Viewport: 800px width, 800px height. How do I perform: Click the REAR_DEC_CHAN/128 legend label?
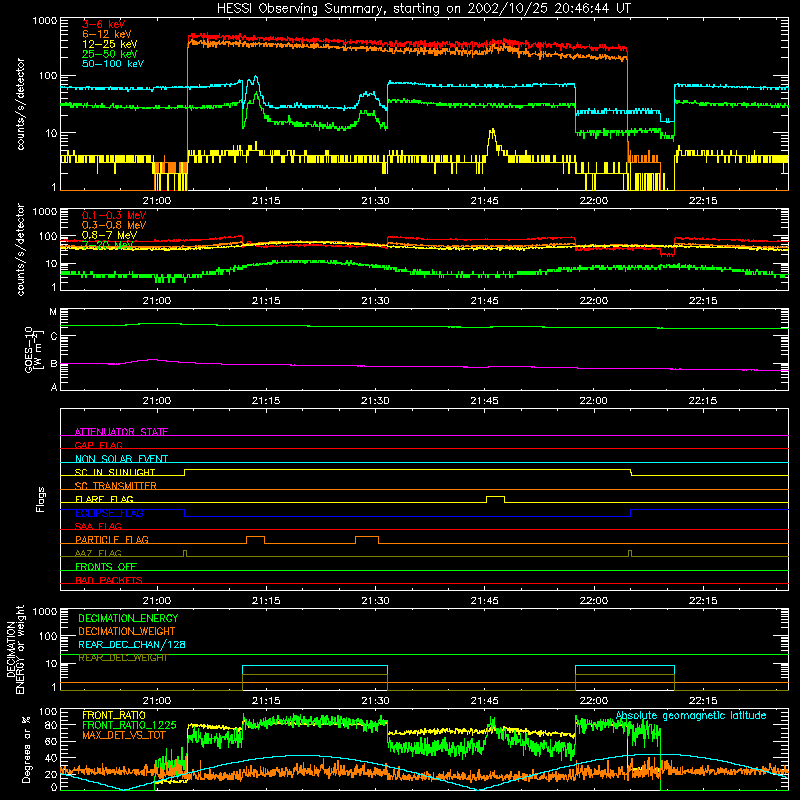pos(132,644)
